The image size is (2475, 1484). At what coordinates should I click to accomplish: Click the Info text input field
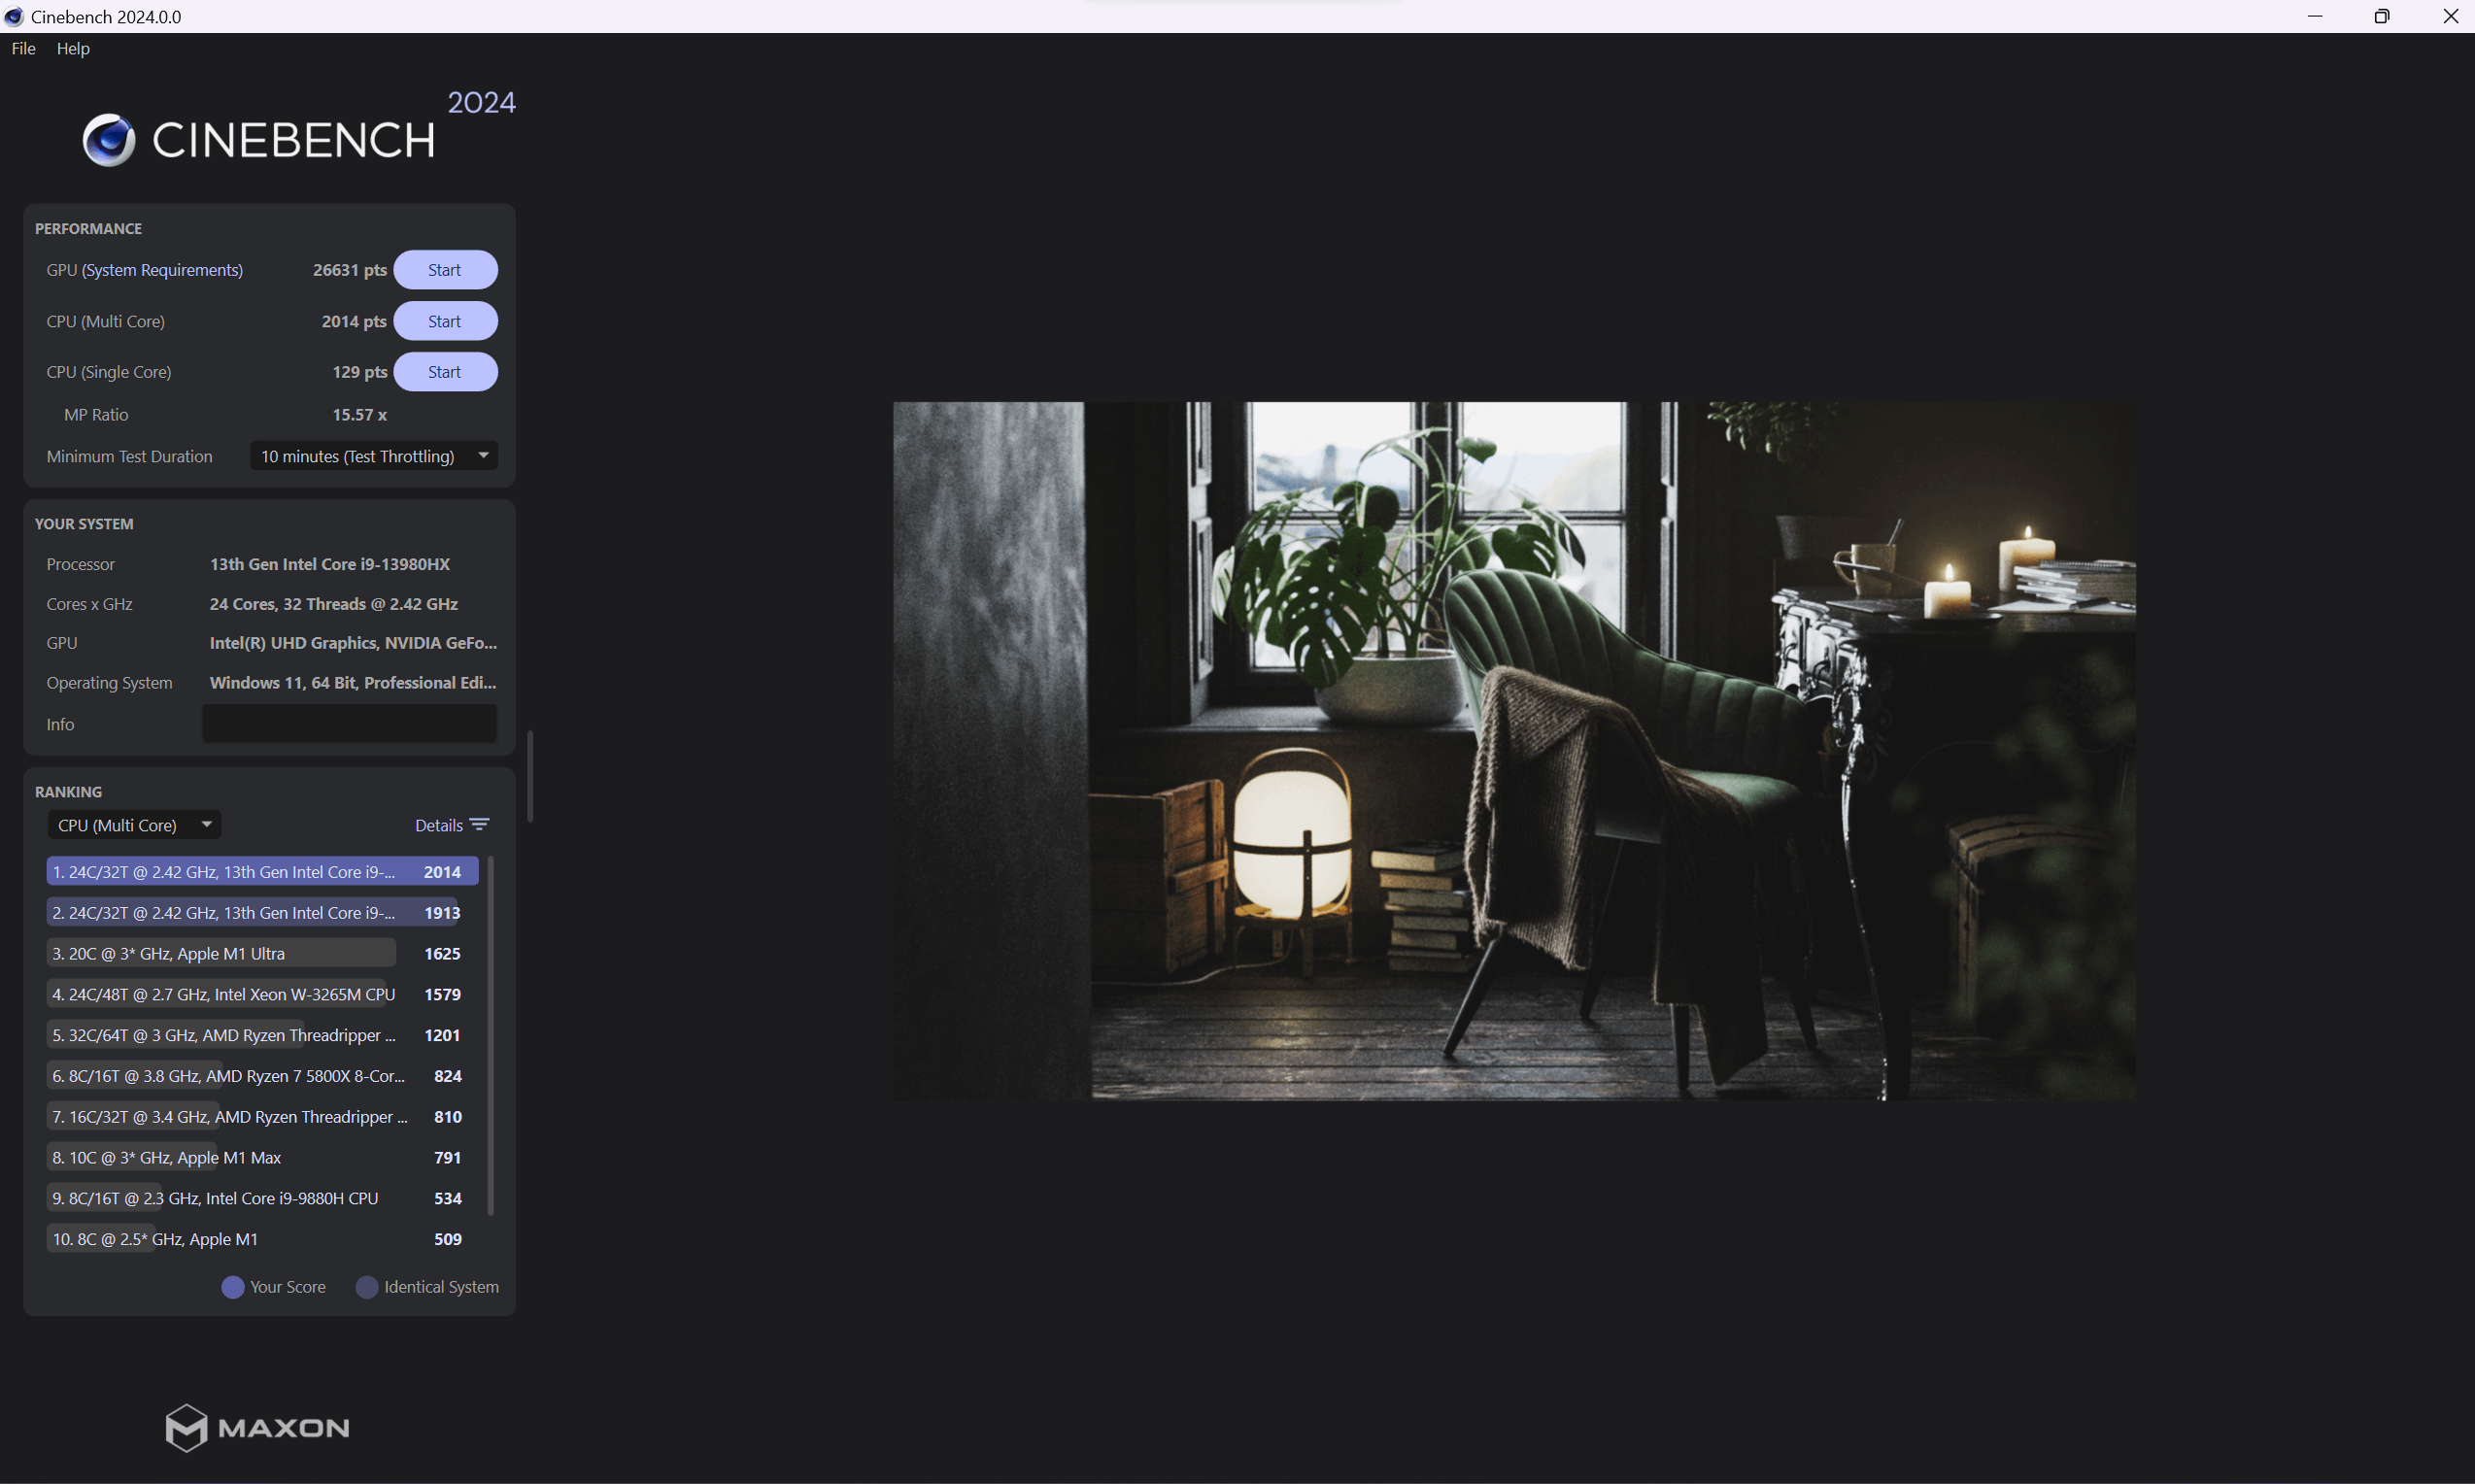point(349,724)
